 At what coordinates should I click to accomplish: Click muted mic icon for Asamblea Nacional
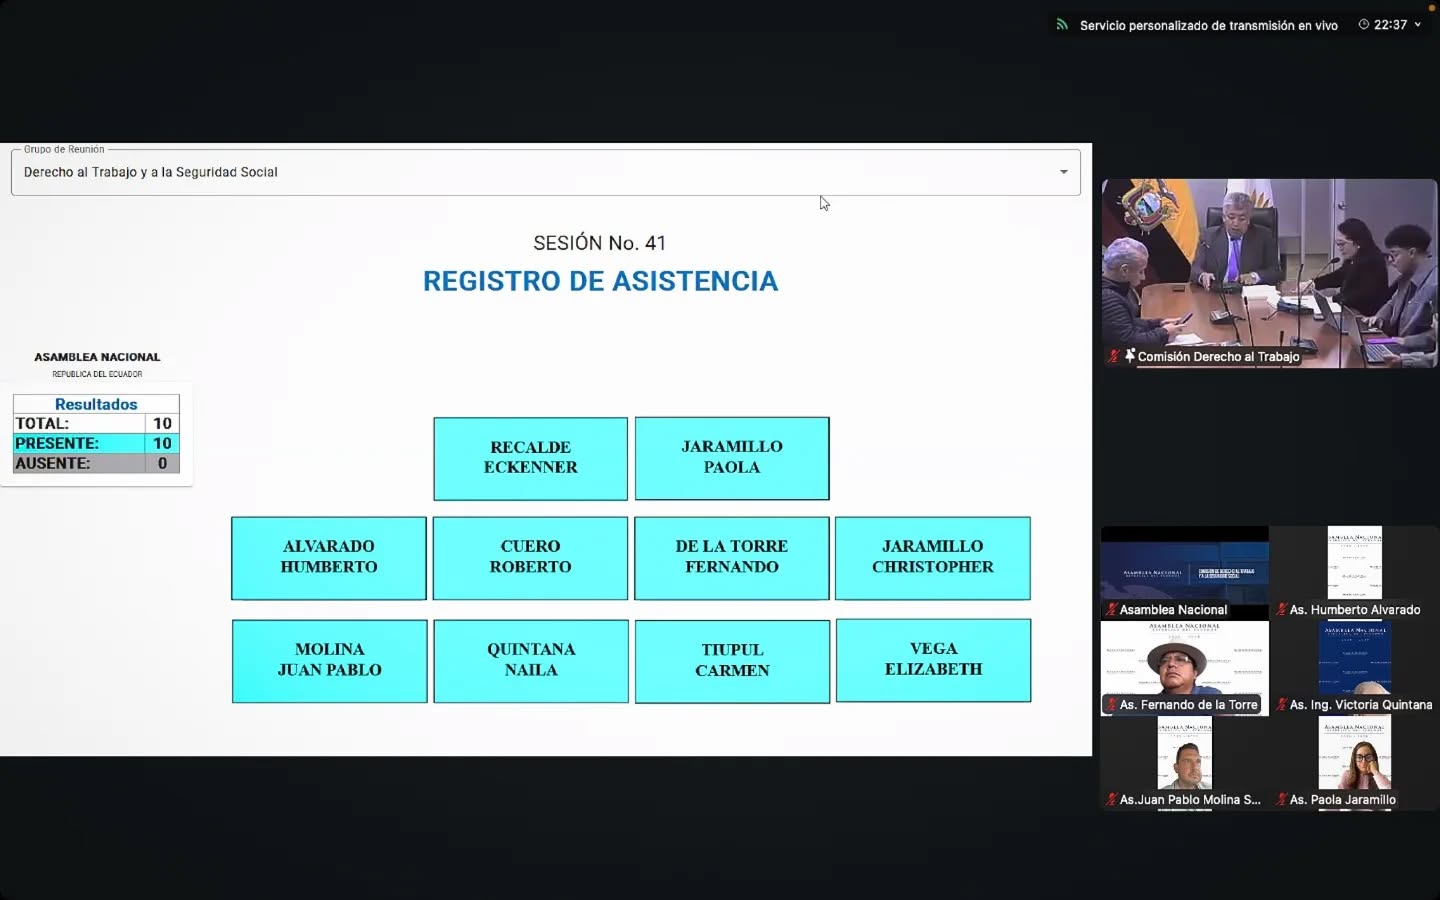tap(1111, 609)
